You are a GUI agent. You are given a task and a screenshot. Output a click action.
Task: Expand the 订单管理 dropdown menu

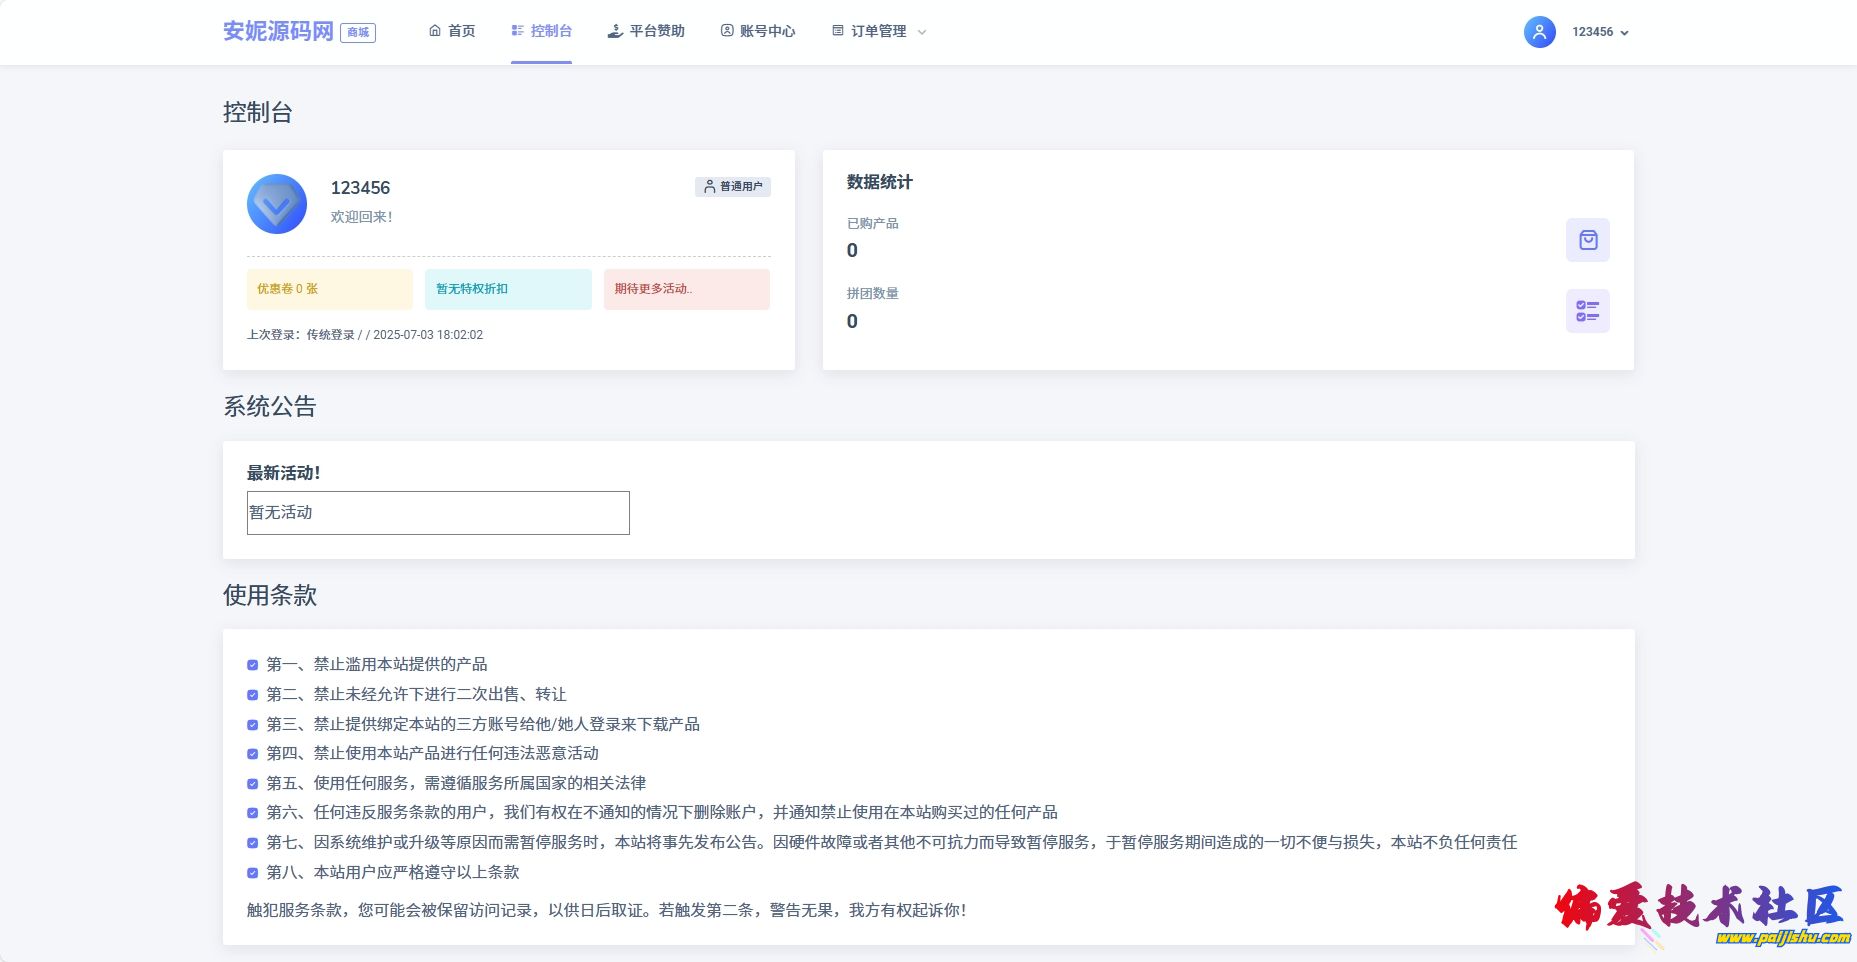point(879,31)
